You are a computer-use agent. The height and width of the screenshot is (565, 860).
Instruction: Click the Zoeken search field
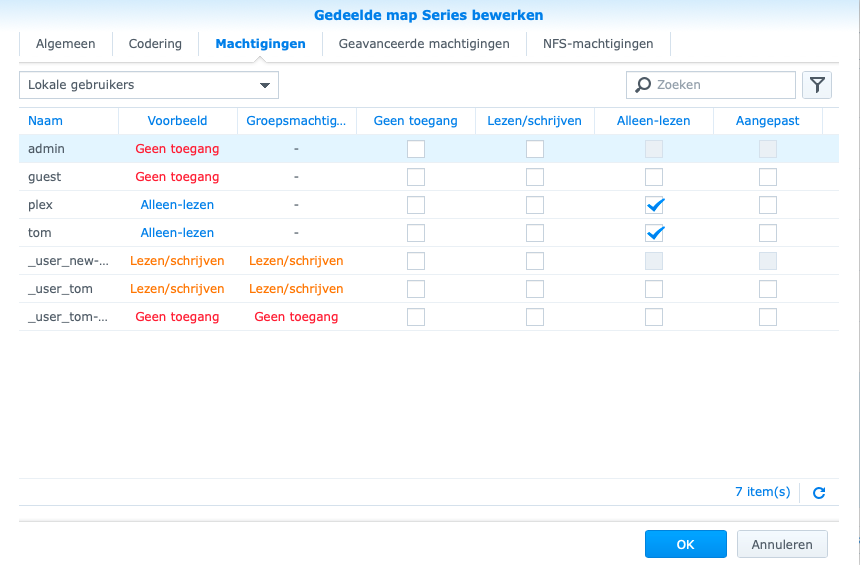tap(711, 85)
